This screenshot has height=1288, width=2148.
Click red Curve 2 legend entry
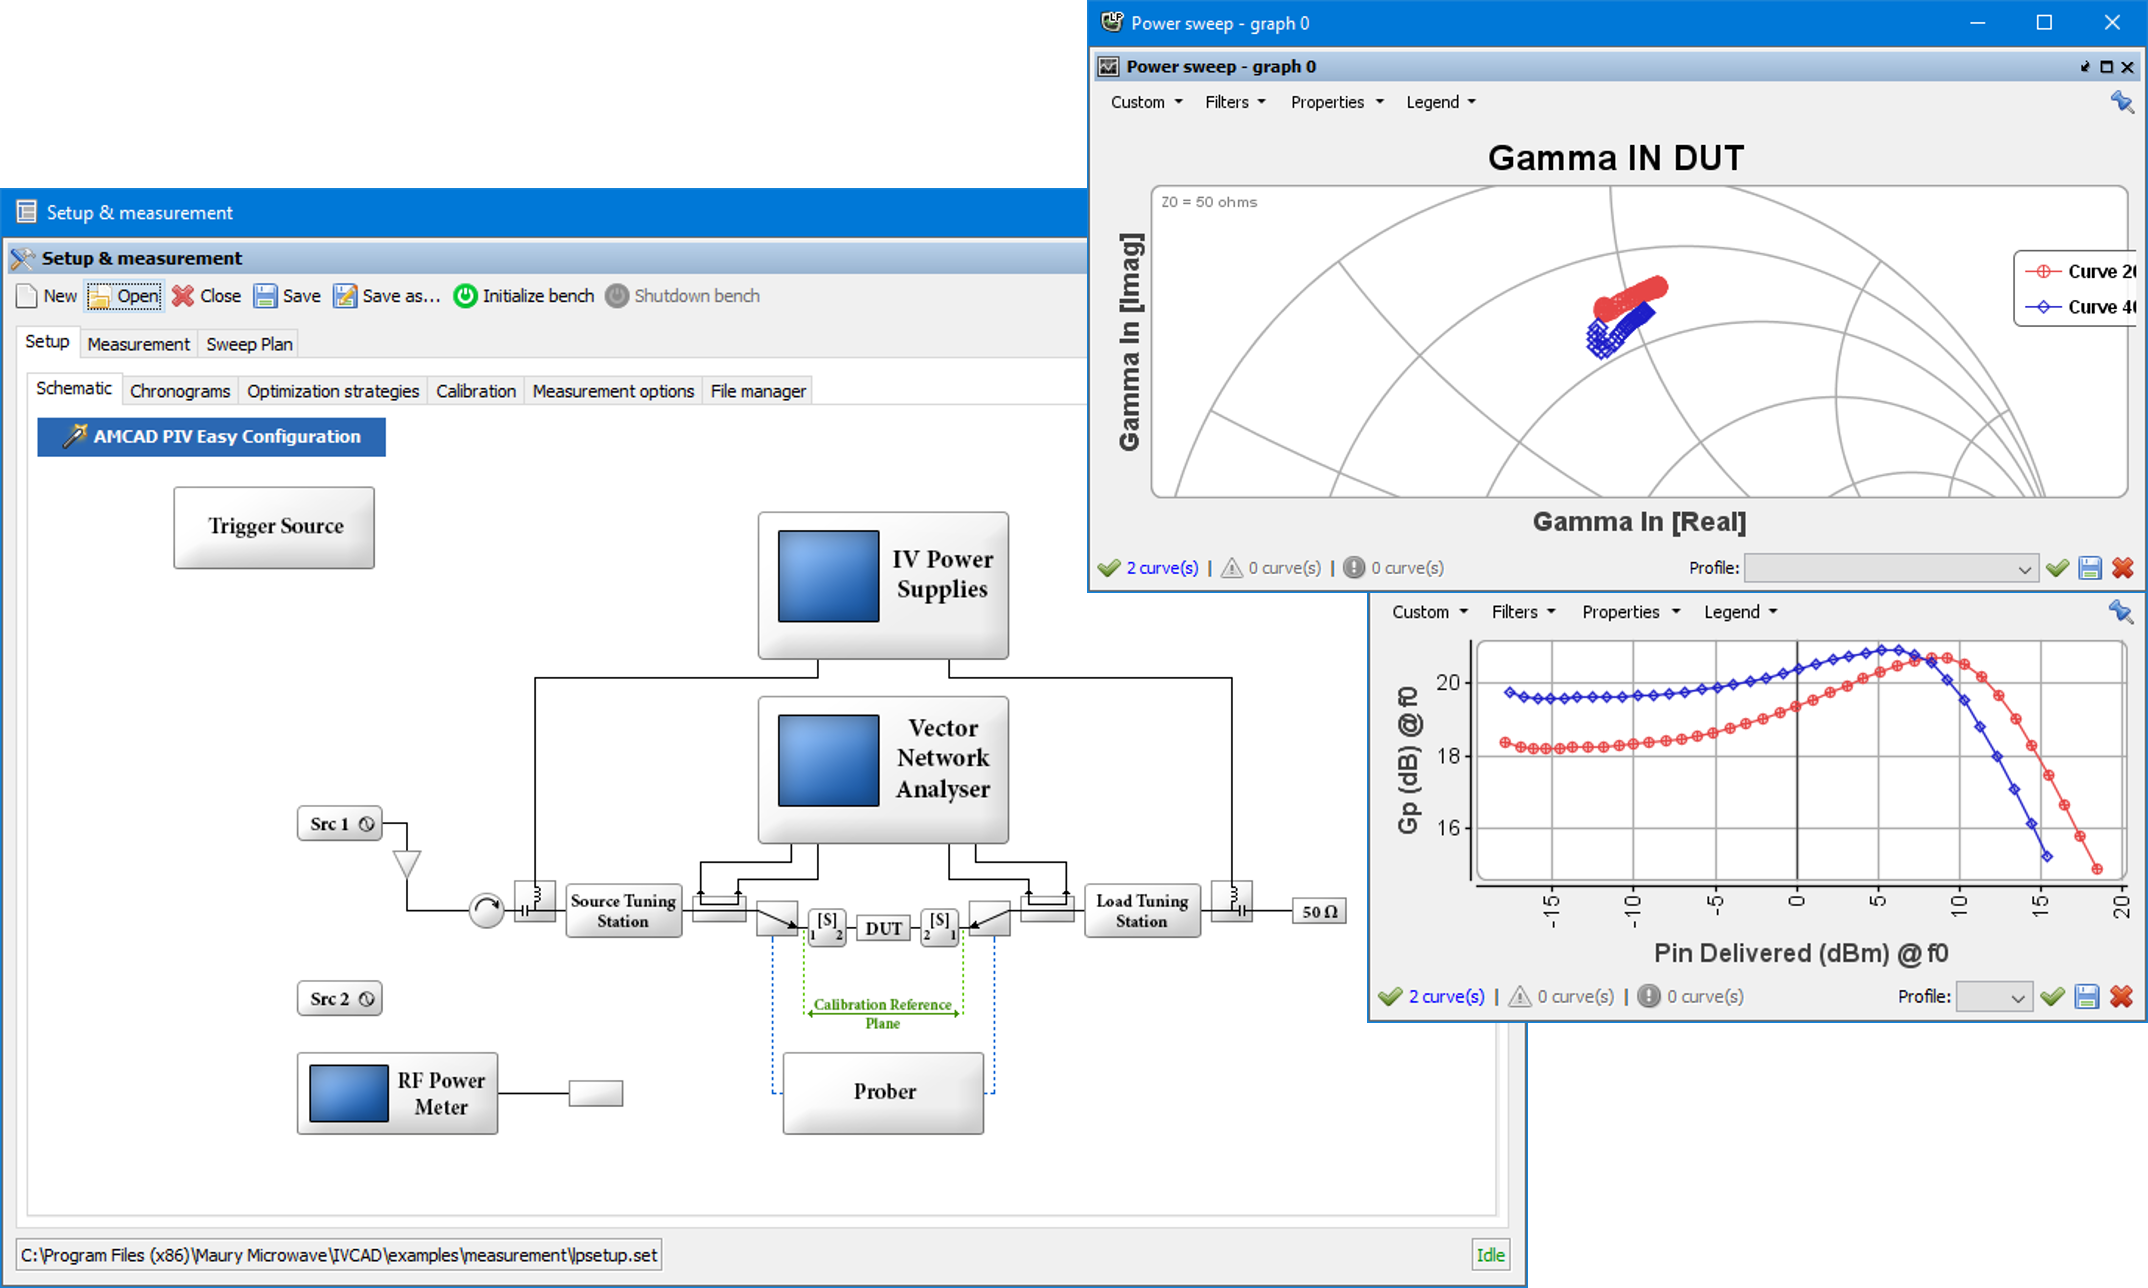(2079, 271)
